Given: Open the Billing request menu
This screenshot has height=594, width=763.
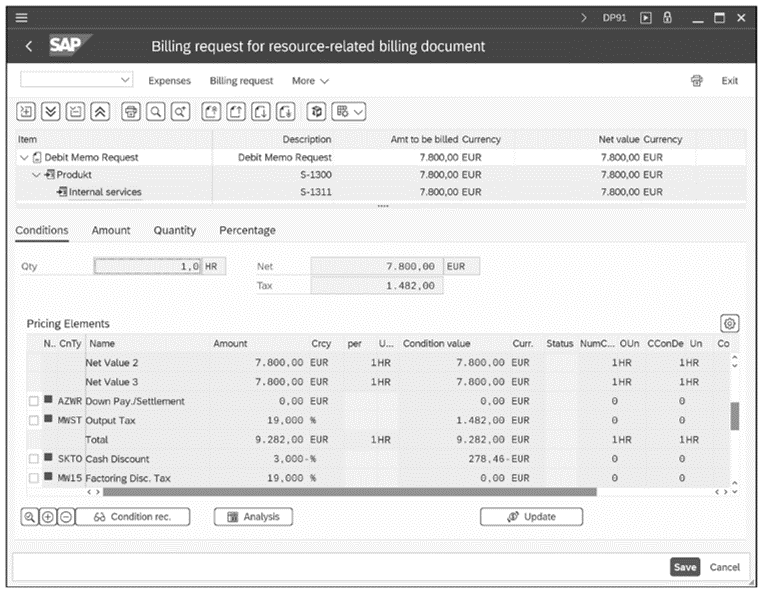Looking at the screenshot, I should point(241,81).
